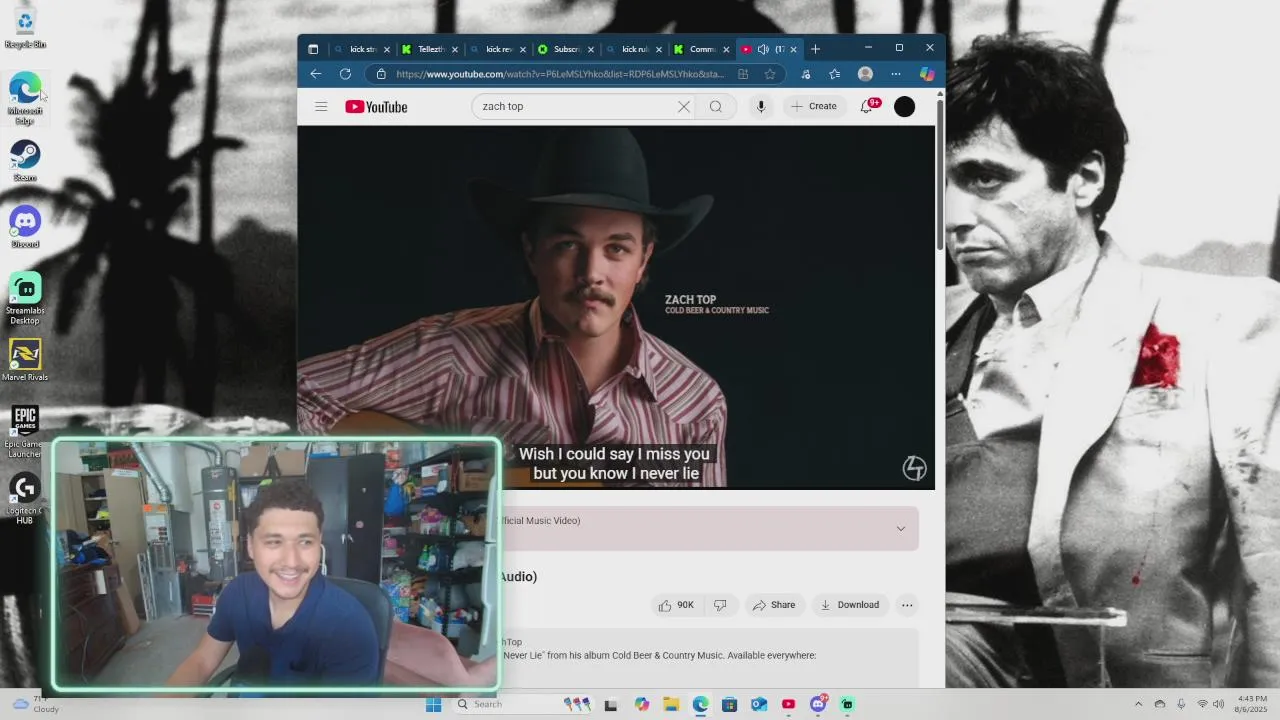Run the YouTube search magnifier button
Screen dimensions: 1280x720
click(716, 106)
